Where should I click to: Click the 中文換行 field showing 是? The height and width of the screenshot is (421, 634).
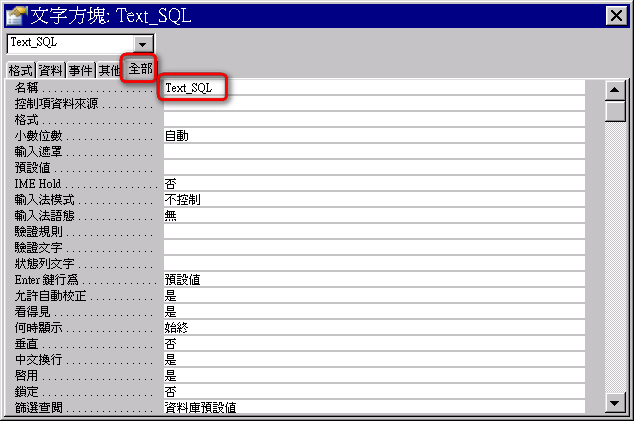click(374, 360)
